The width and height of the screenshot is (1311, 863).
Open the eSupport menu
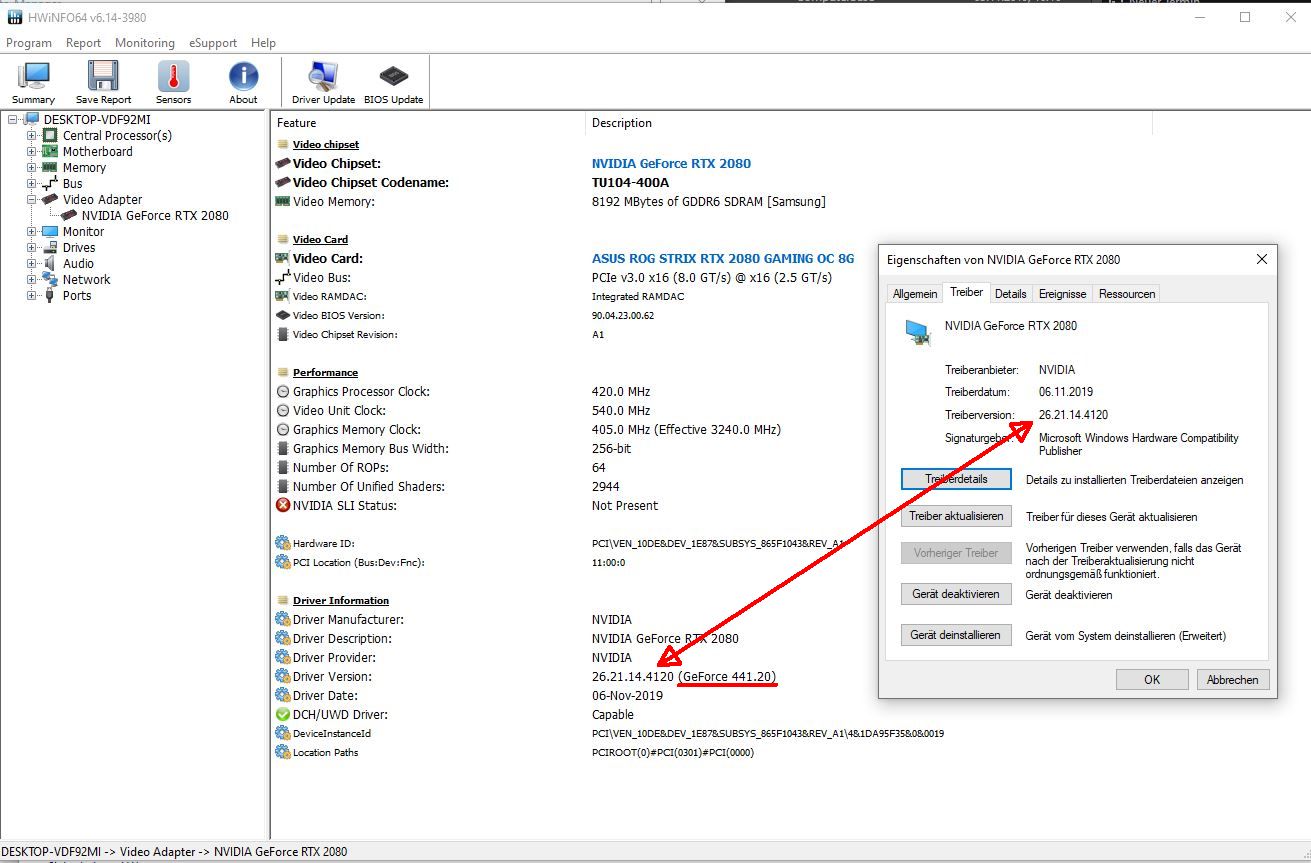tap(213, 43)
